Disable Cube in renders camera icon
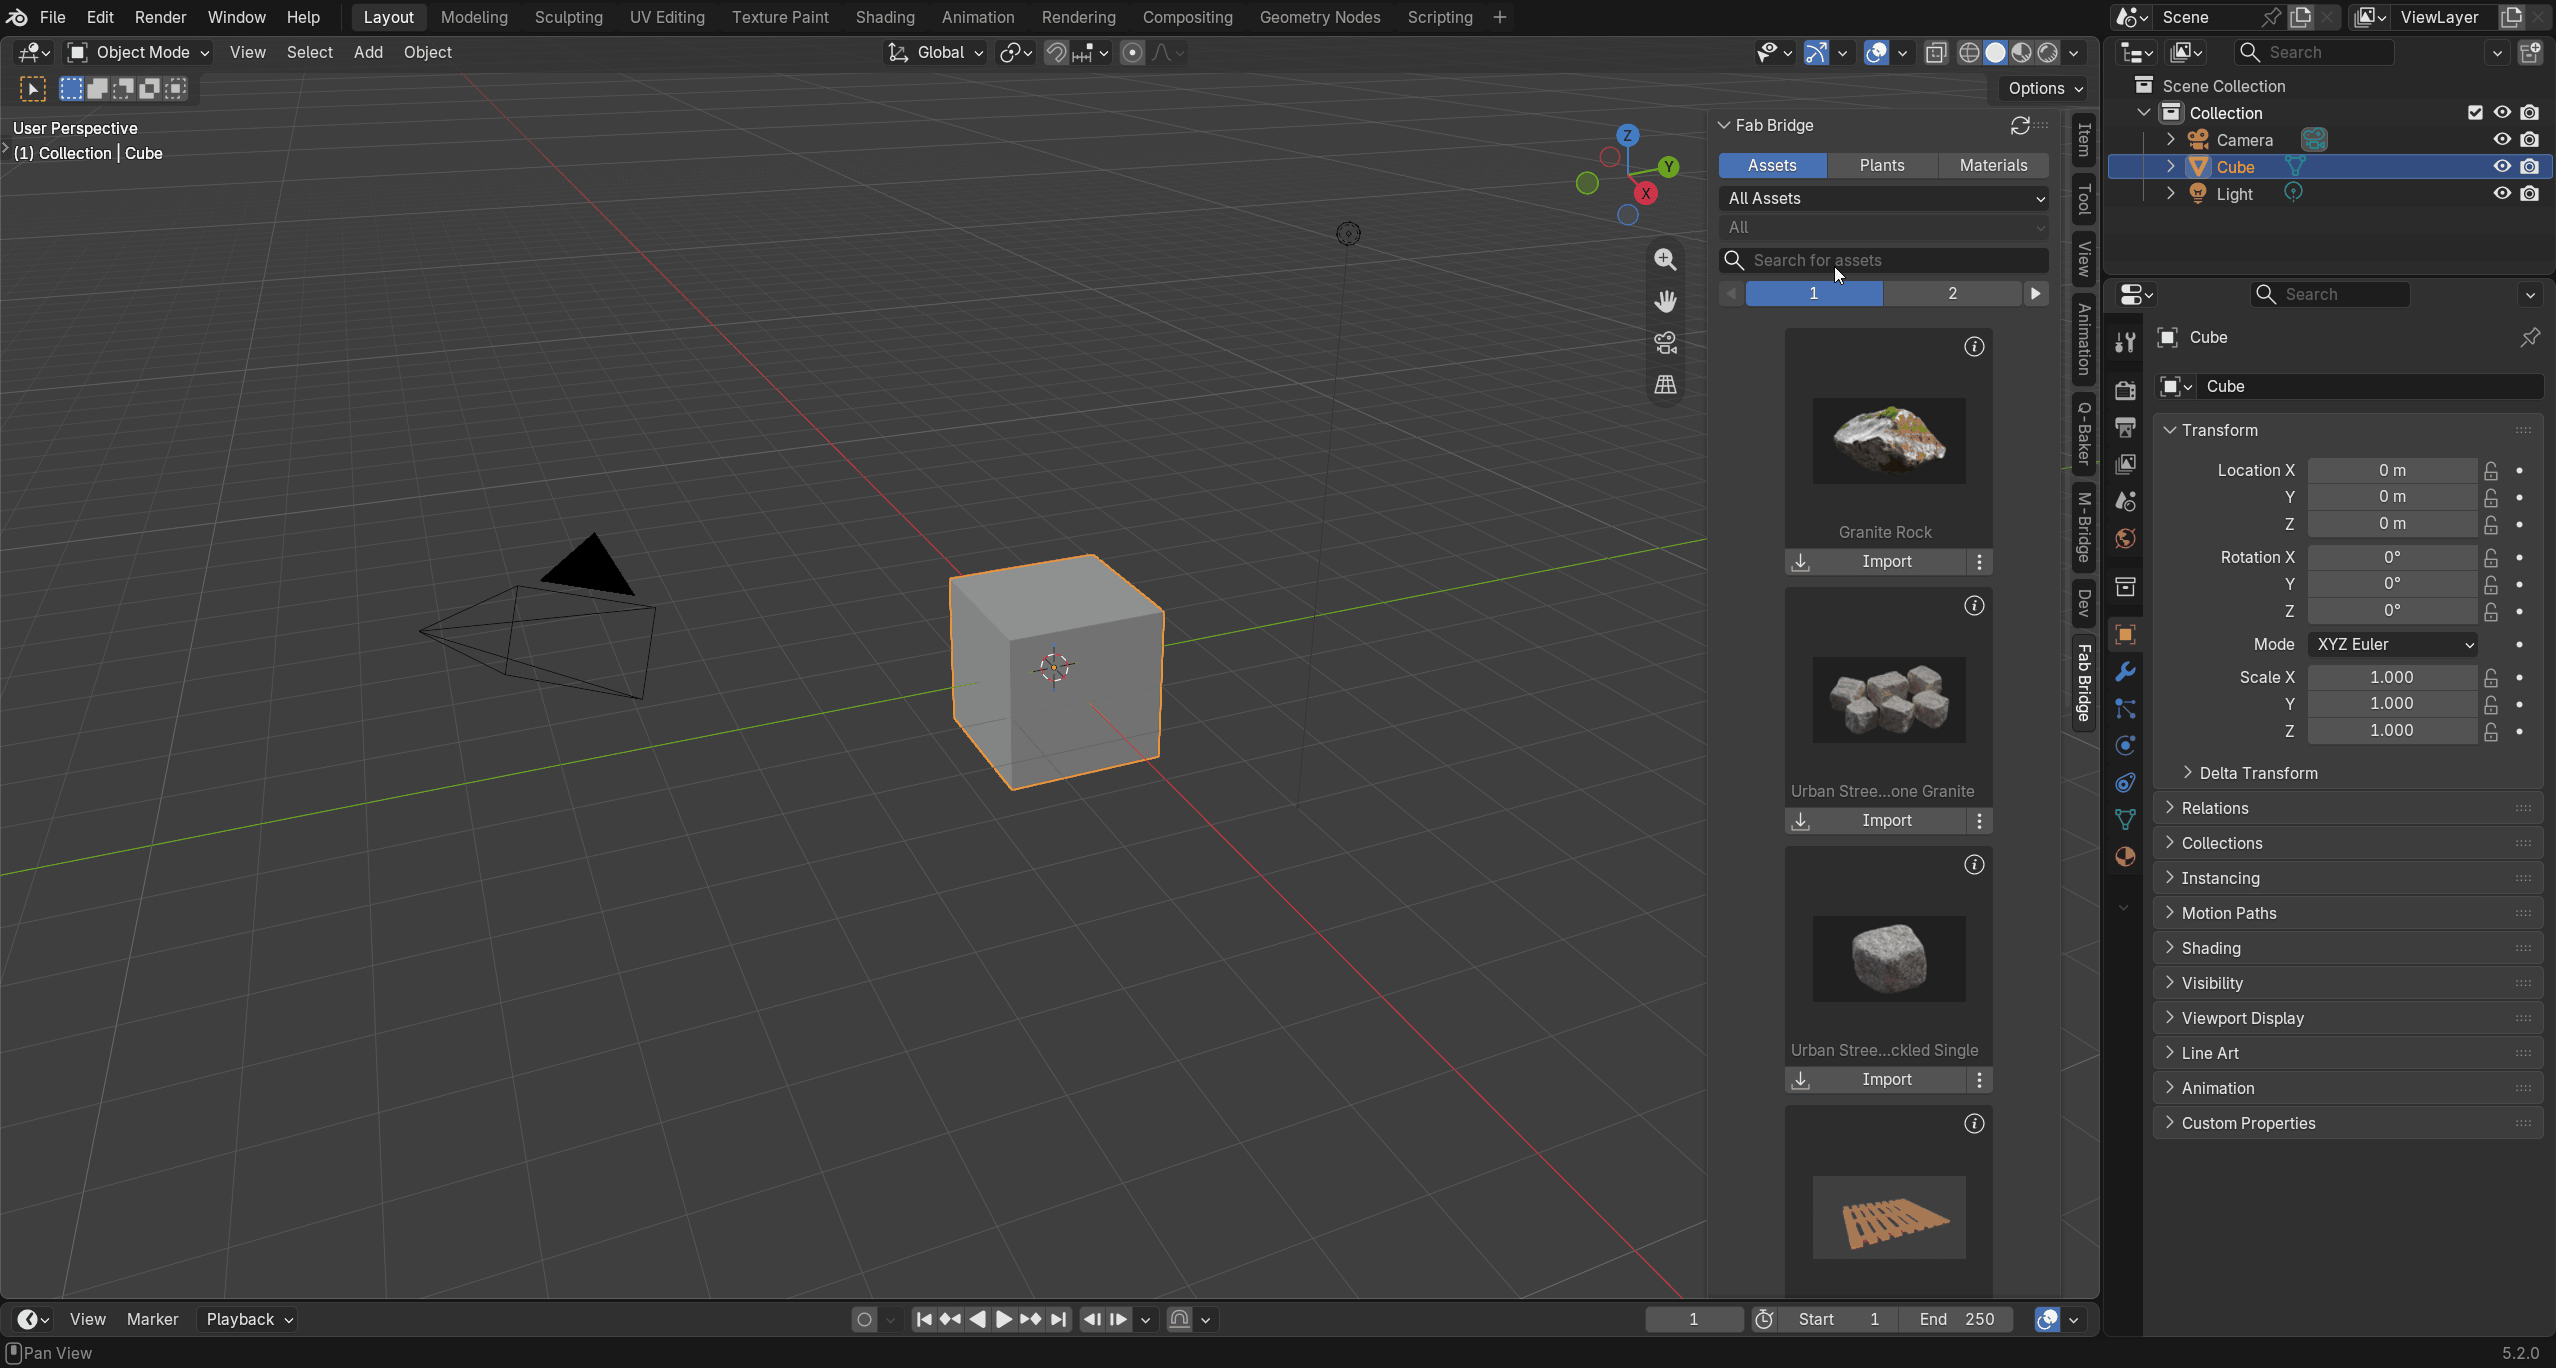The height and width of the screenshot is (1368, 2556). click(x=2529, y=167)
